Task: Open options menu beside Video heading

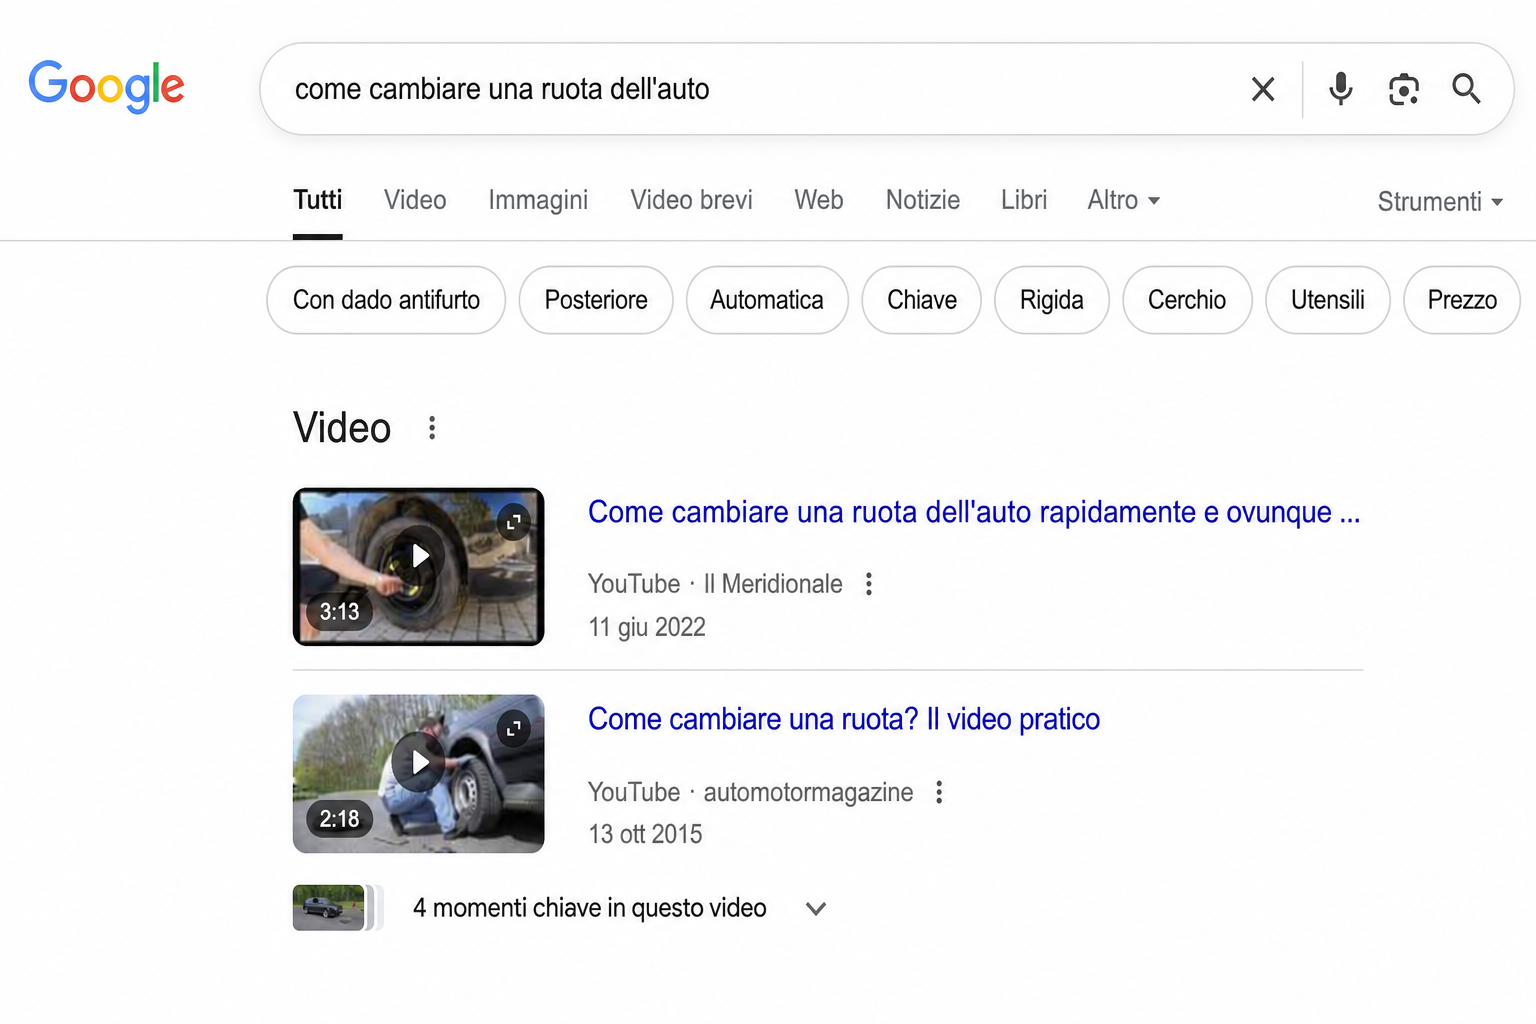Action: click(x=432, y=428)
